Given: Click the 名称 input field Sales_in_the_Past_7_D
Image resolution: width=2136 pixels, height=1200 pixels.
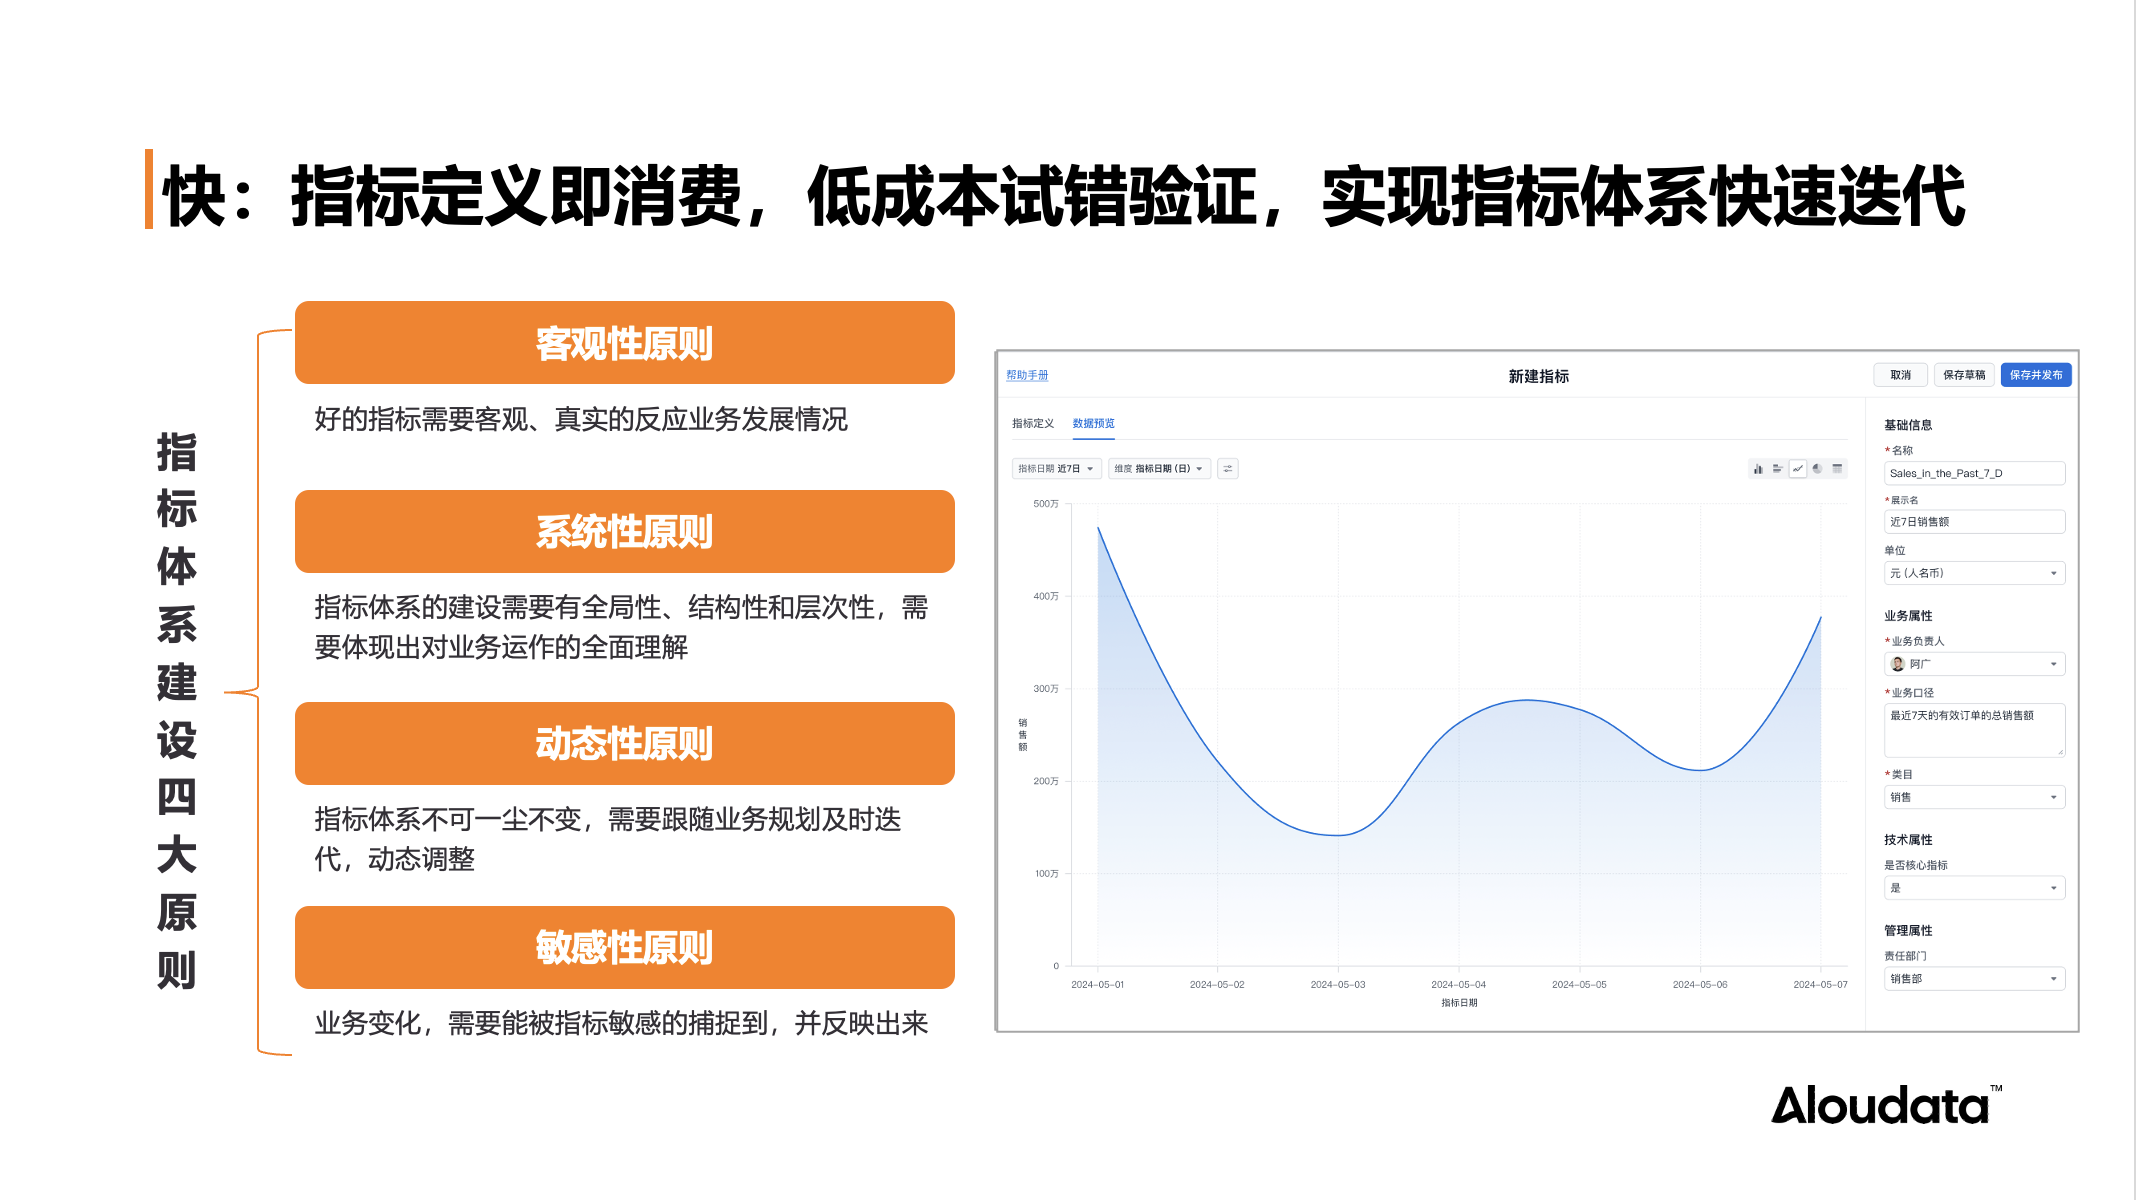Looking at the screenshot, I should point(1974,473).
